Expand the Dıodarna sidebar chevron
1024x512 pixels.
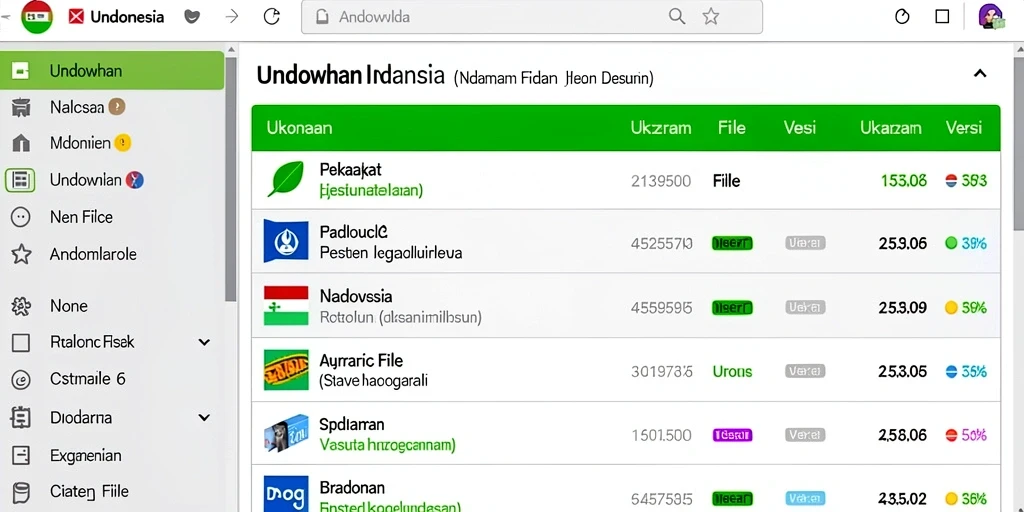(204, 417)
